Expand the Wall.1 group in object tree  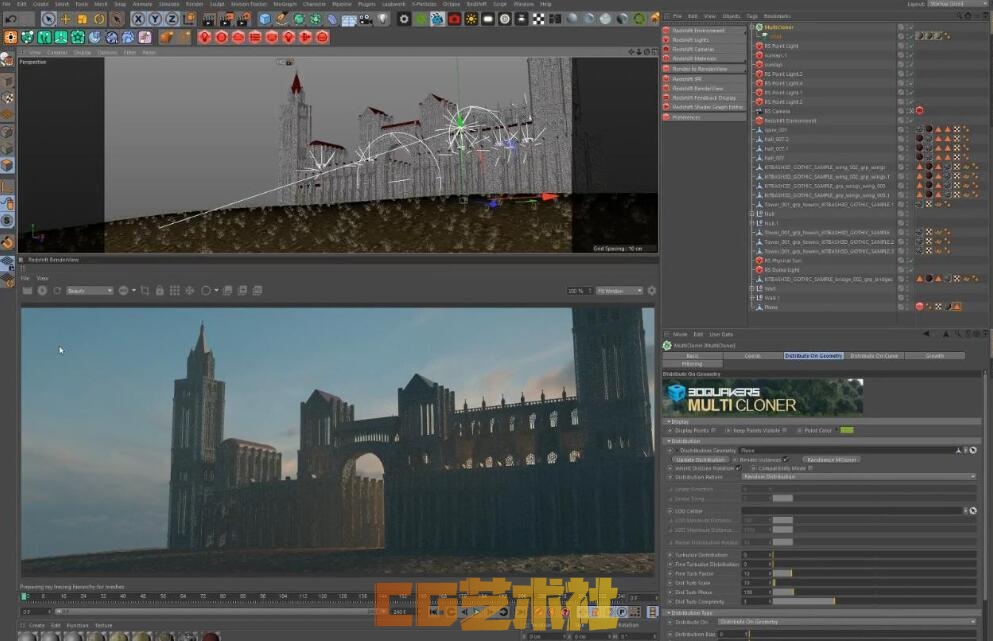(752, 298)
